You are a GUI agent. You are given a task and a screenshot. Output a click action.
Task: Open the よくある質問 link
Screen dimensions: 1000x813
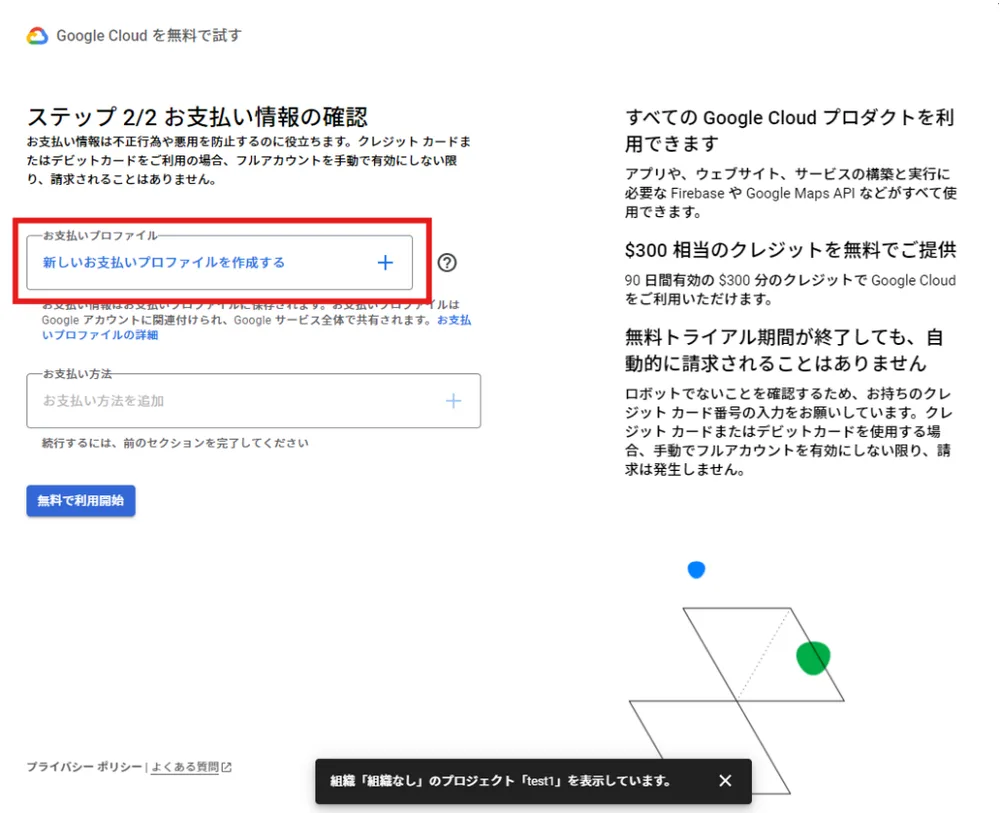(x=185, y=767)
